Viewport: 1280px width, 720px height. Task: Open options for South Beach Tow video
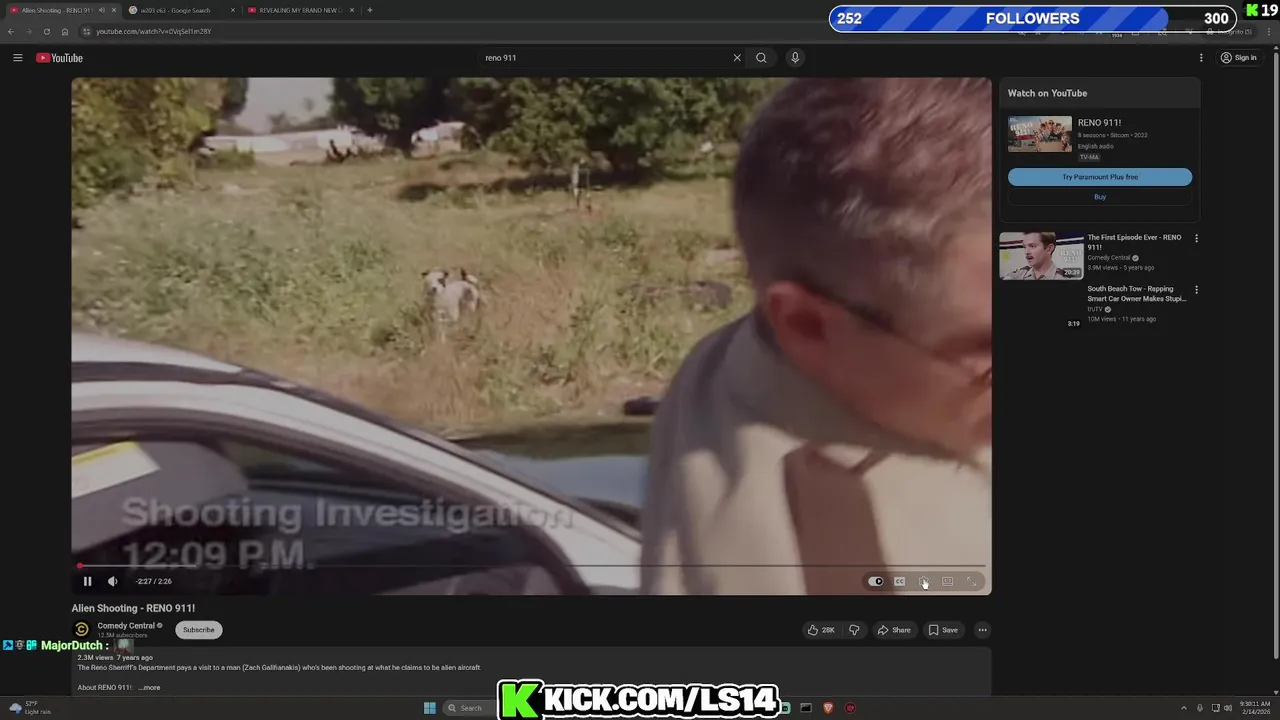click(1196, 290)
